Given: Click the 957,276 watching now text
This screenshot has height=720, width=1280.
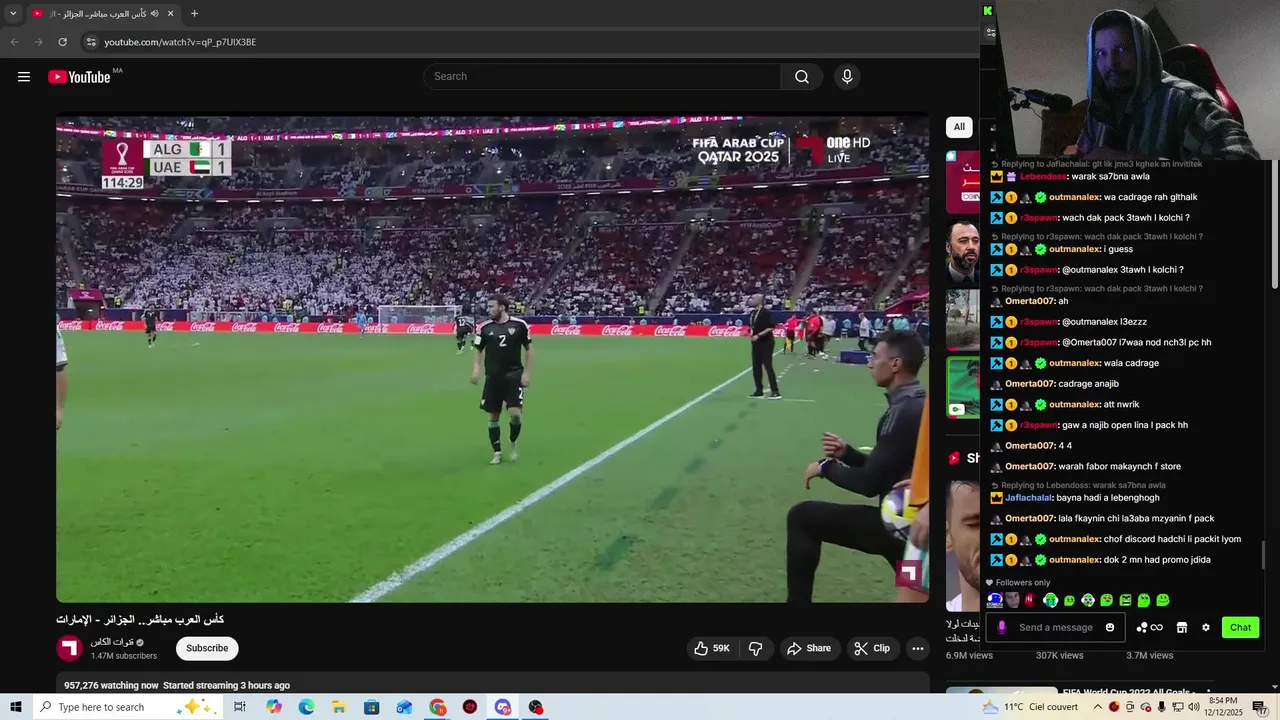Looking at the screenshot, I should pyautogui.click(x=111, y=685).
